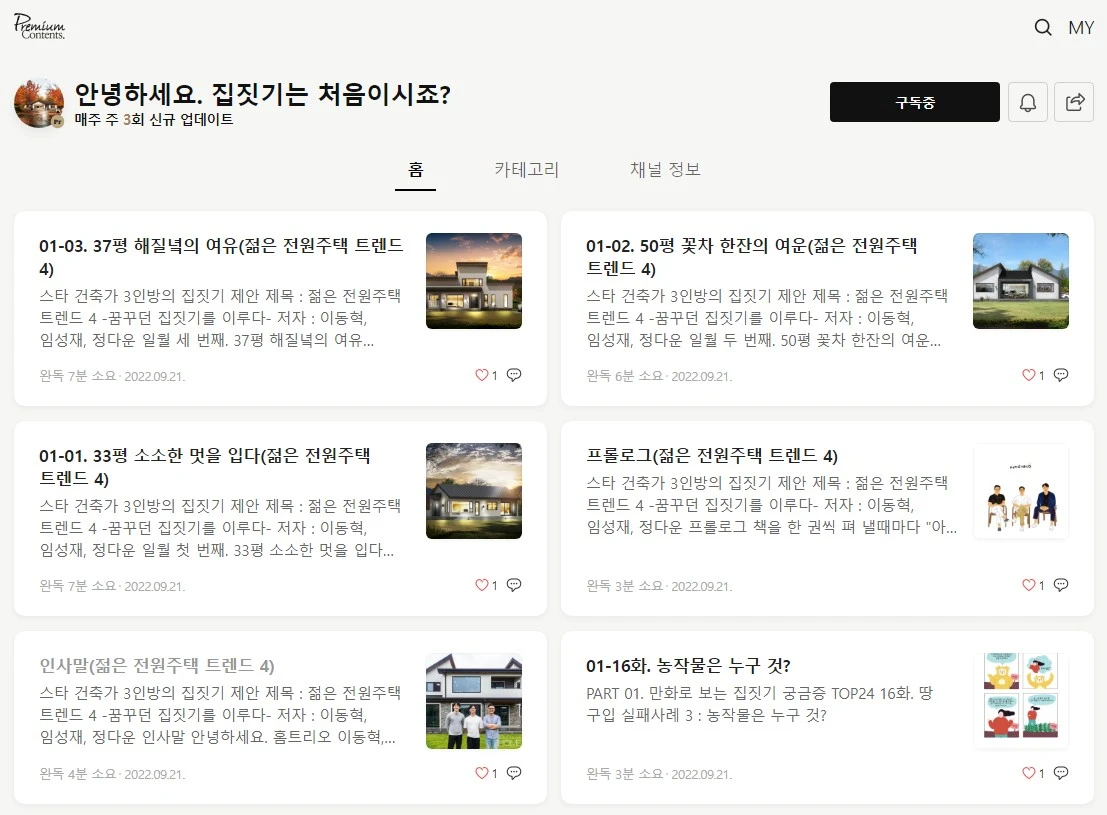The image size is (1107, 815).
Task: Click the comment bubble on 프롤로그 post
Action: click(1060, 584)
